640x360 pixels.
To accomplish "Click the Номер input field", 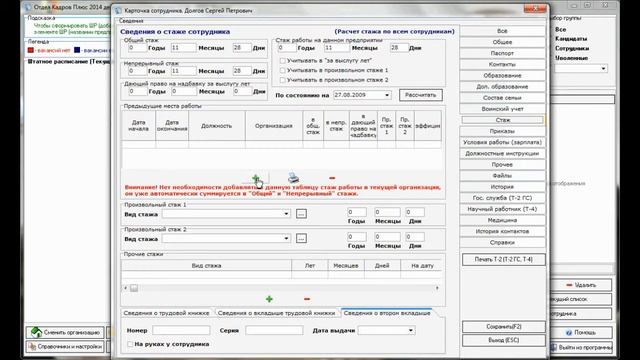I will click(x=181, y=330).
